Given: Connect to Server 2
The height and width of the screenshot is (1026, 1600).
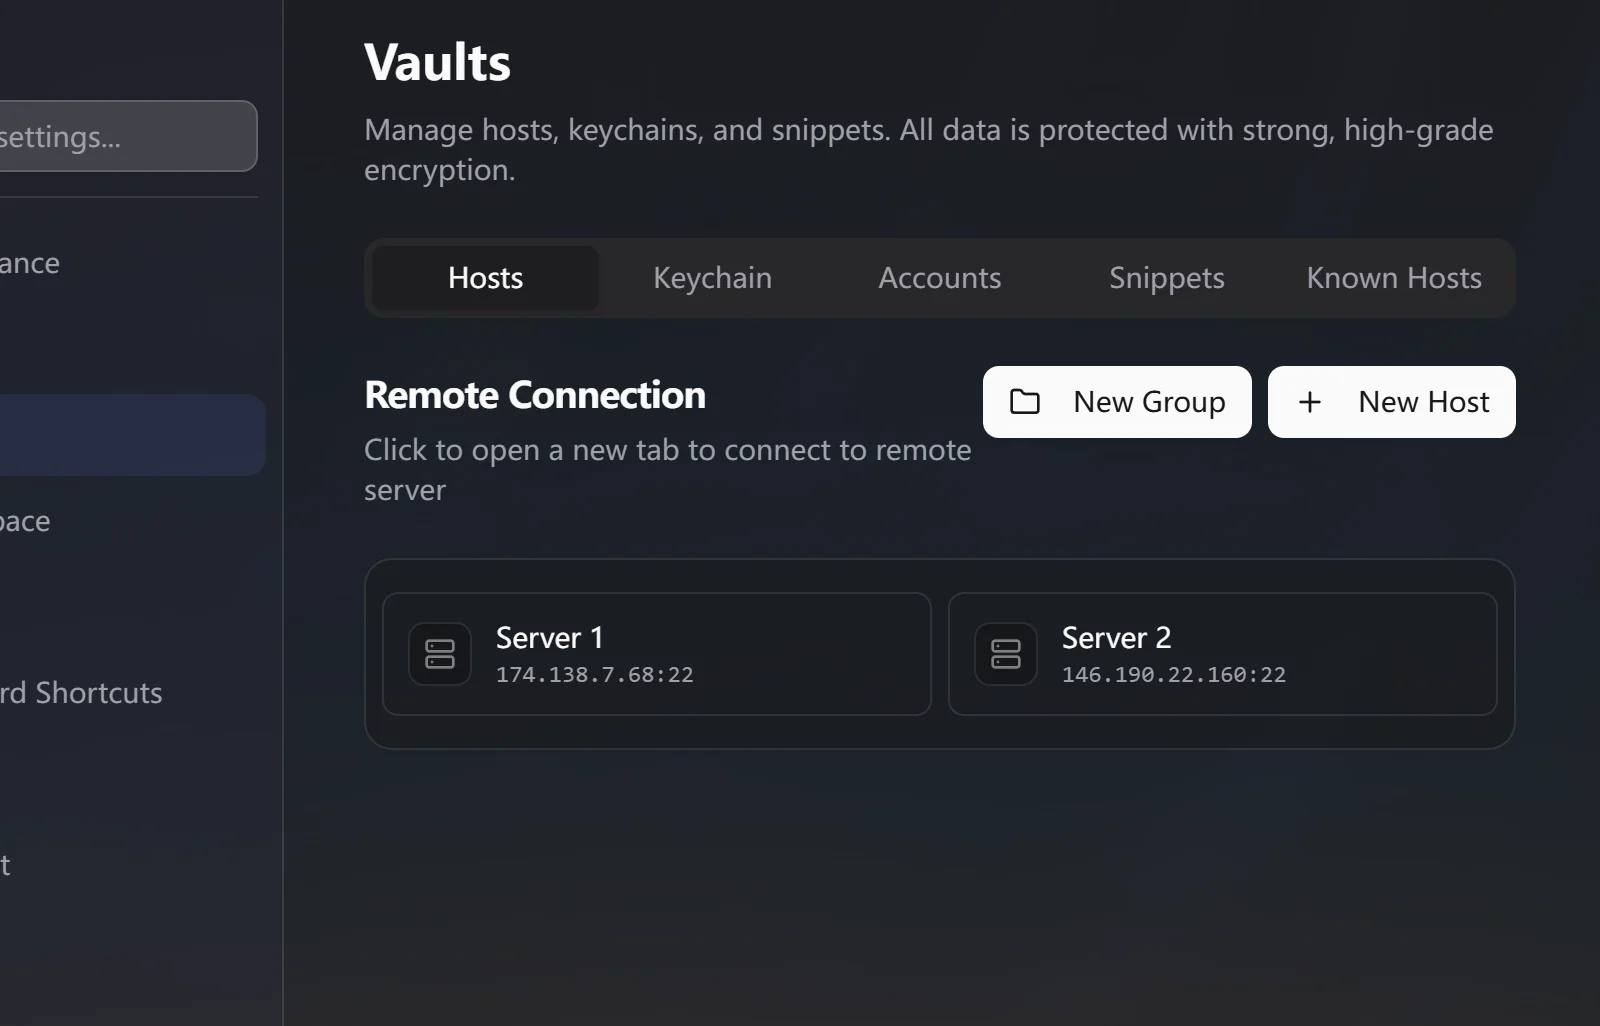Looking at the screenshot, I should click(1222, 653).
